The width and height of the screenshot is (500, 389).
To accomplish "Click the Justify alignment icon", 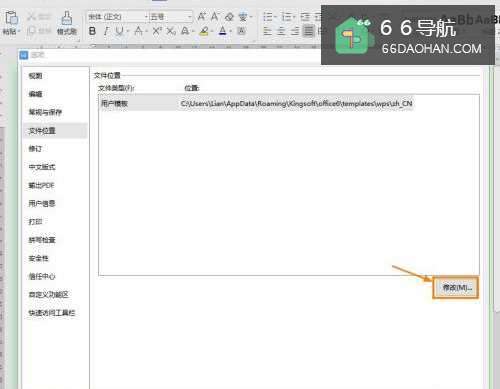I will [309, 31].
